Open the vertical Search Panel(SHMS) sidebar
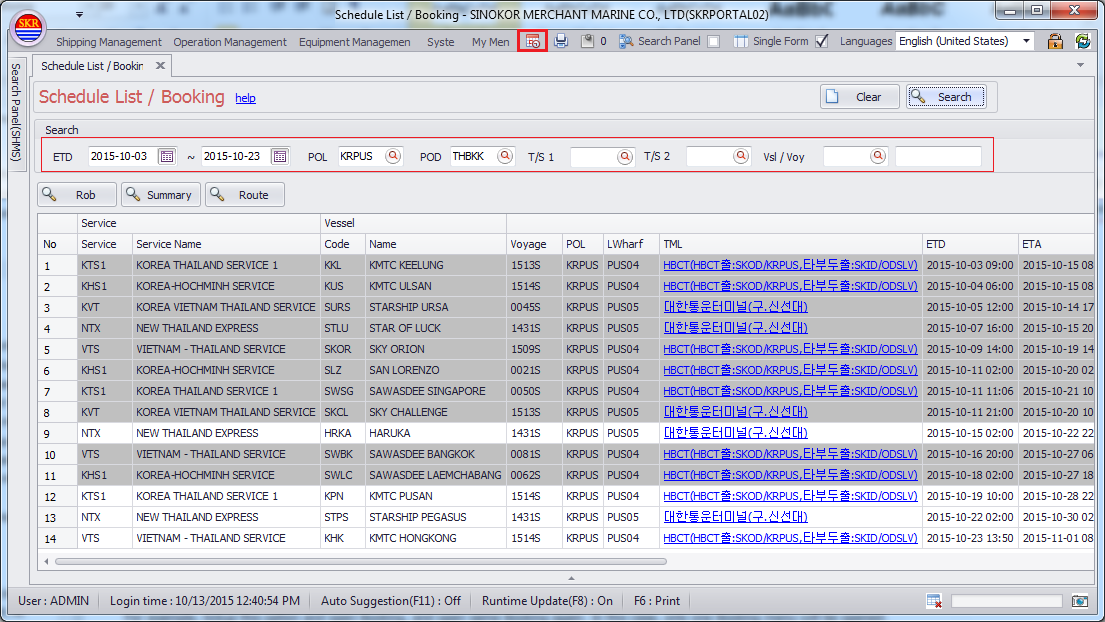 [16, 113]
